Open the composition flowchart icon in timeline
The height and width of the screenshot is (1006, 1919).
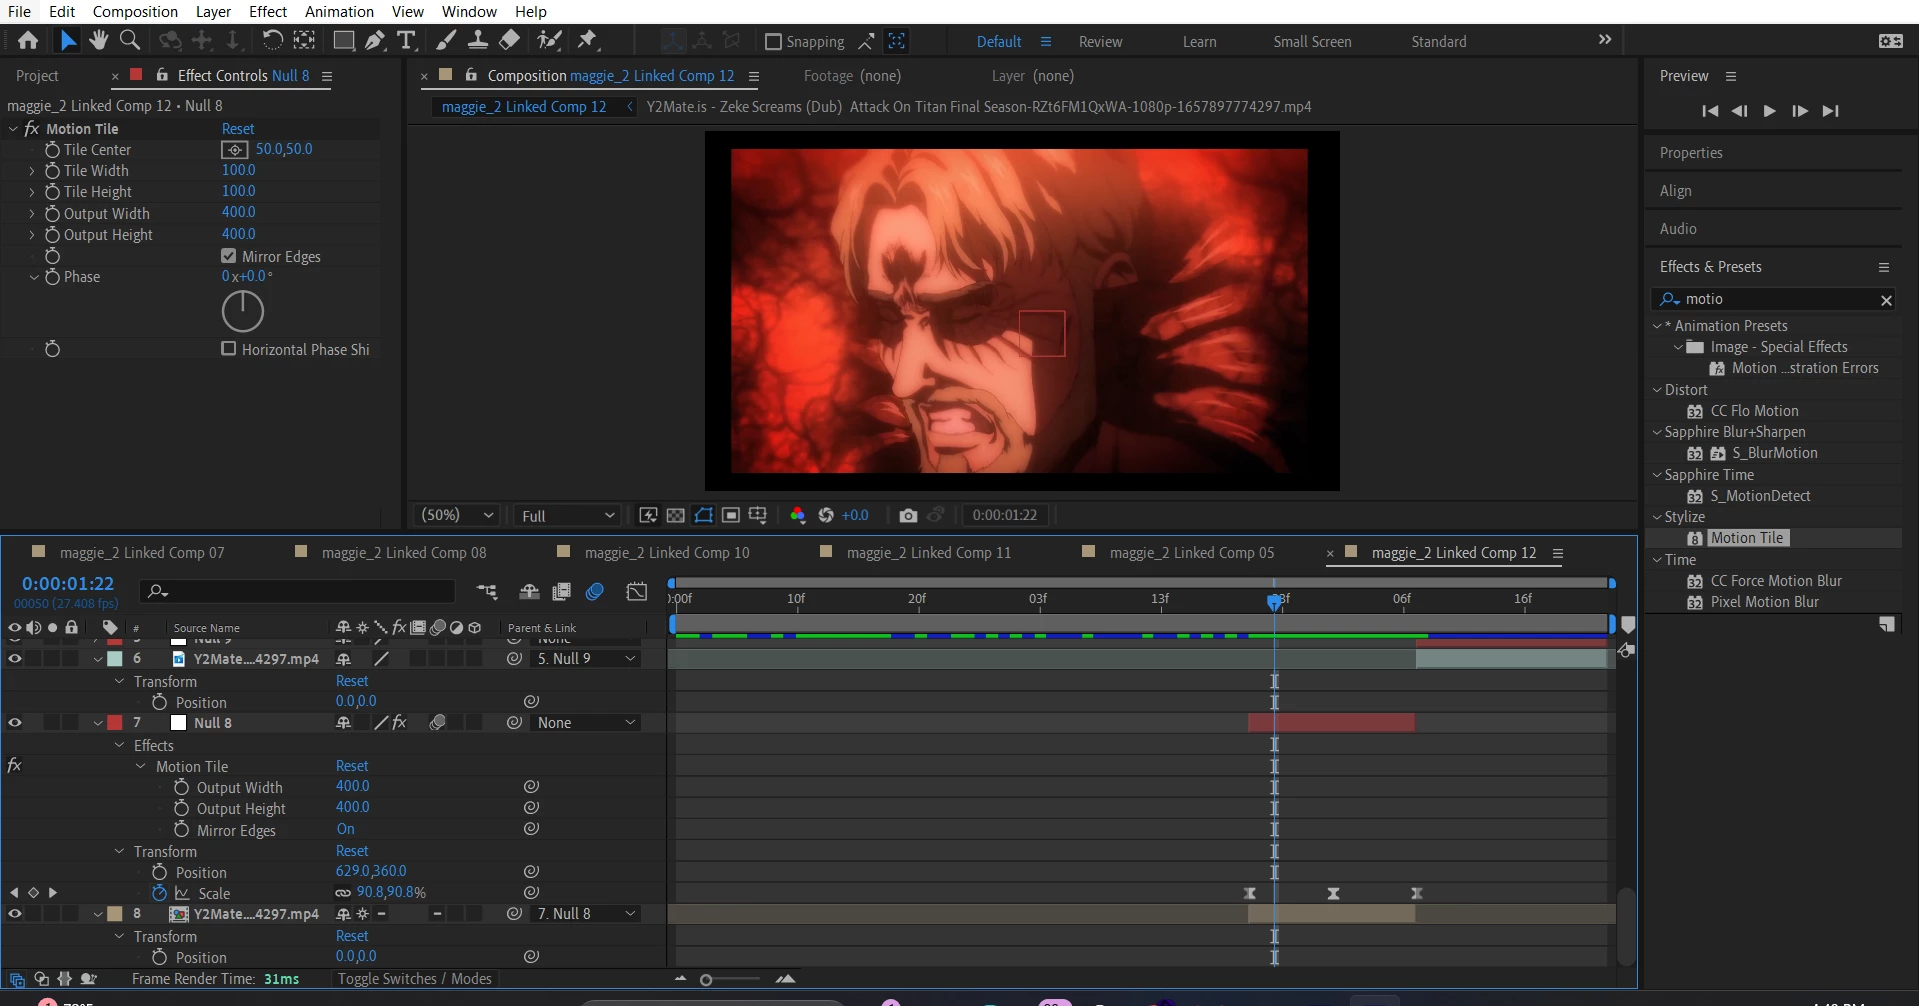click(487, 592)
